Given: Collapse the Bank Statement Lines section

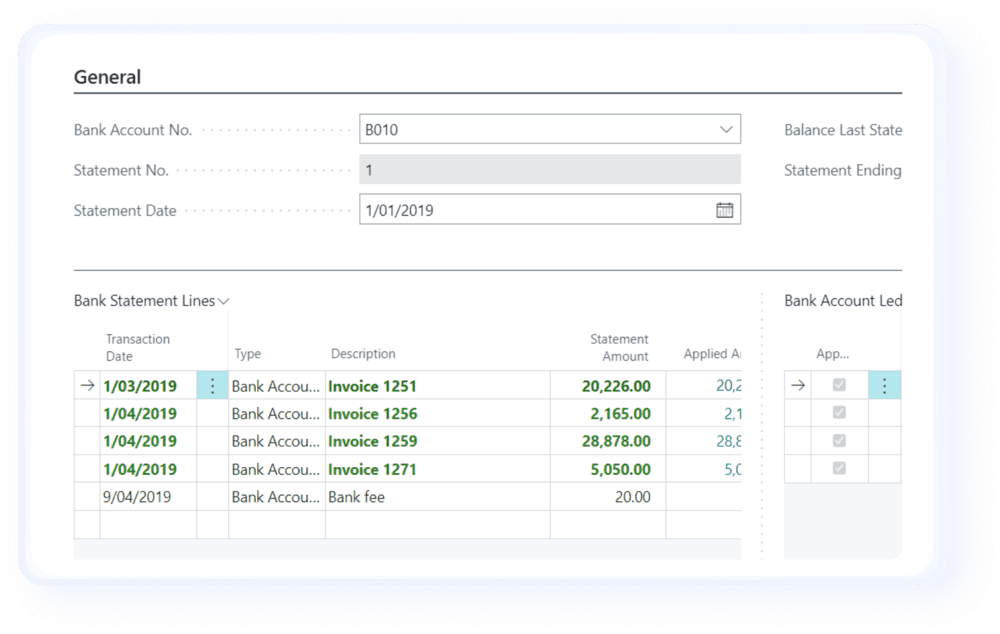Looking at the screenshot, I should click(222, 300).
